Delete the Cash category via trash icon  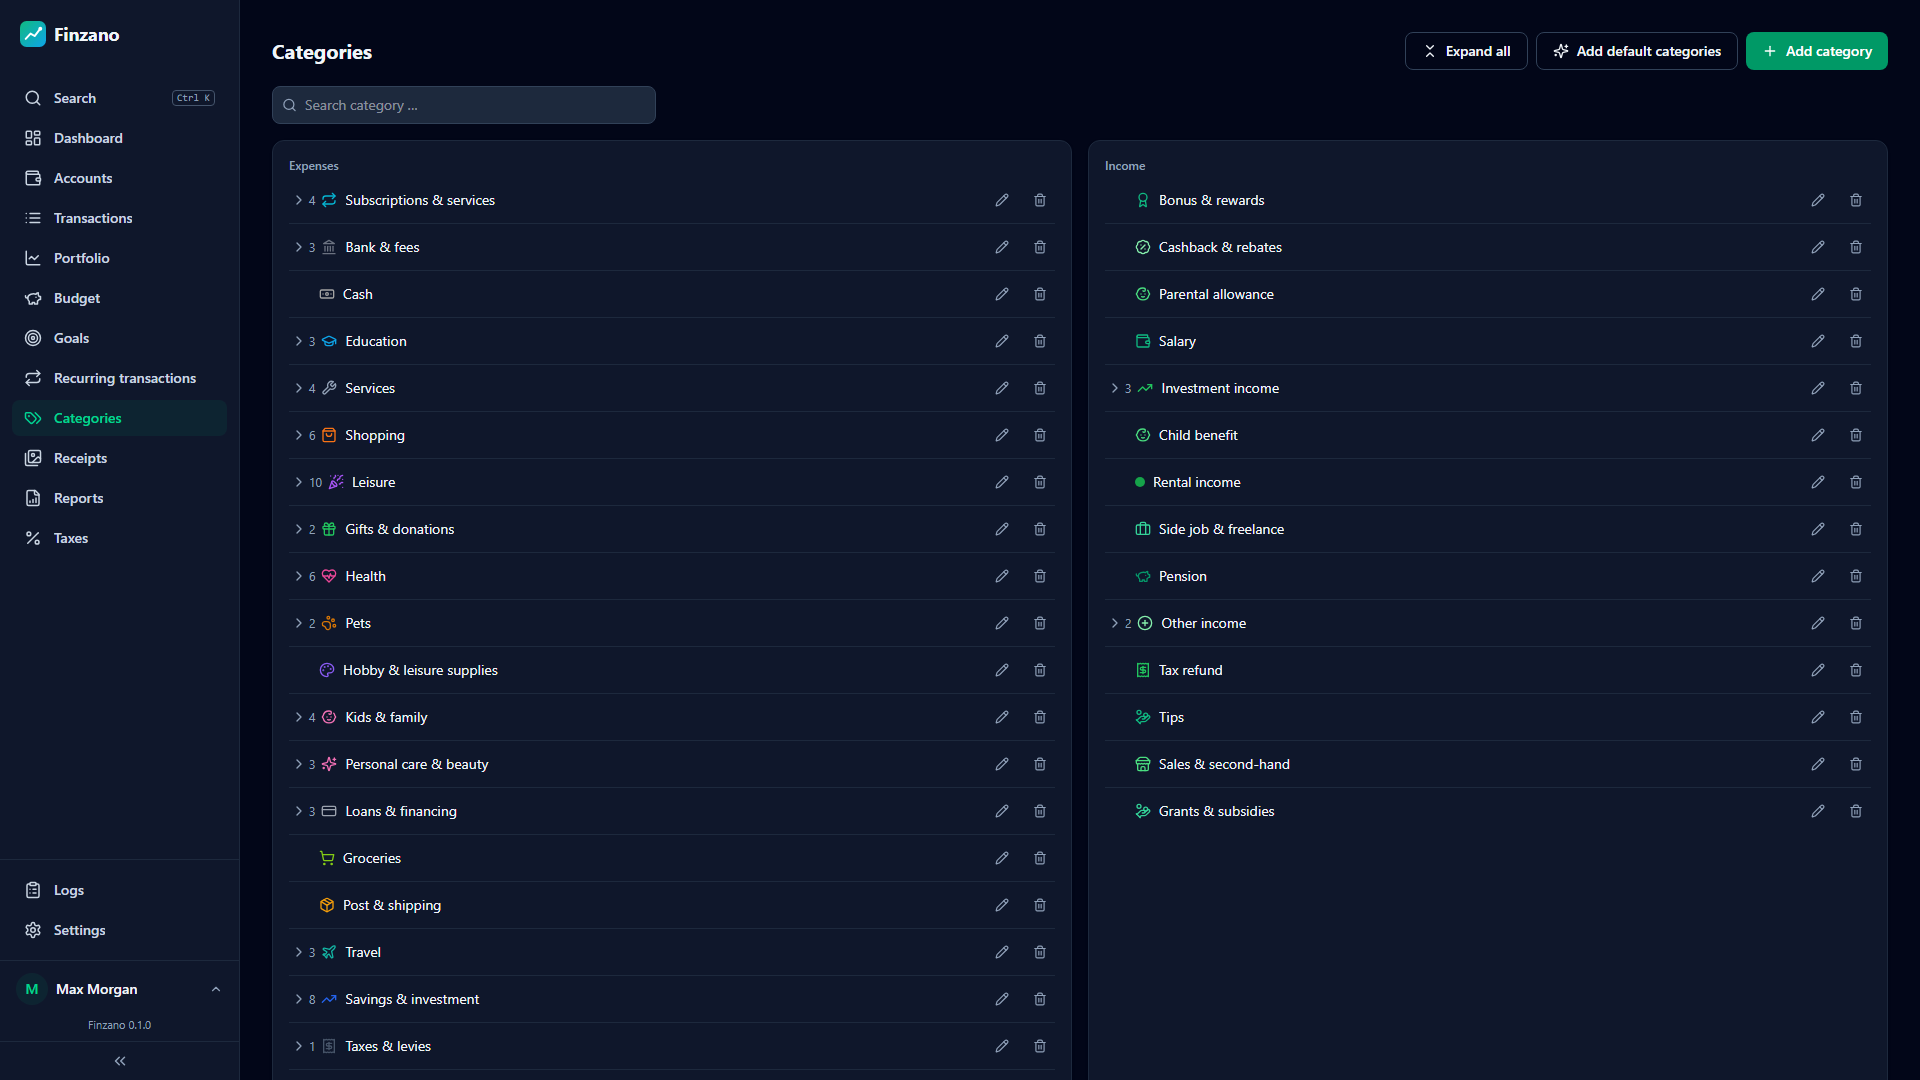click(1039, 294)
